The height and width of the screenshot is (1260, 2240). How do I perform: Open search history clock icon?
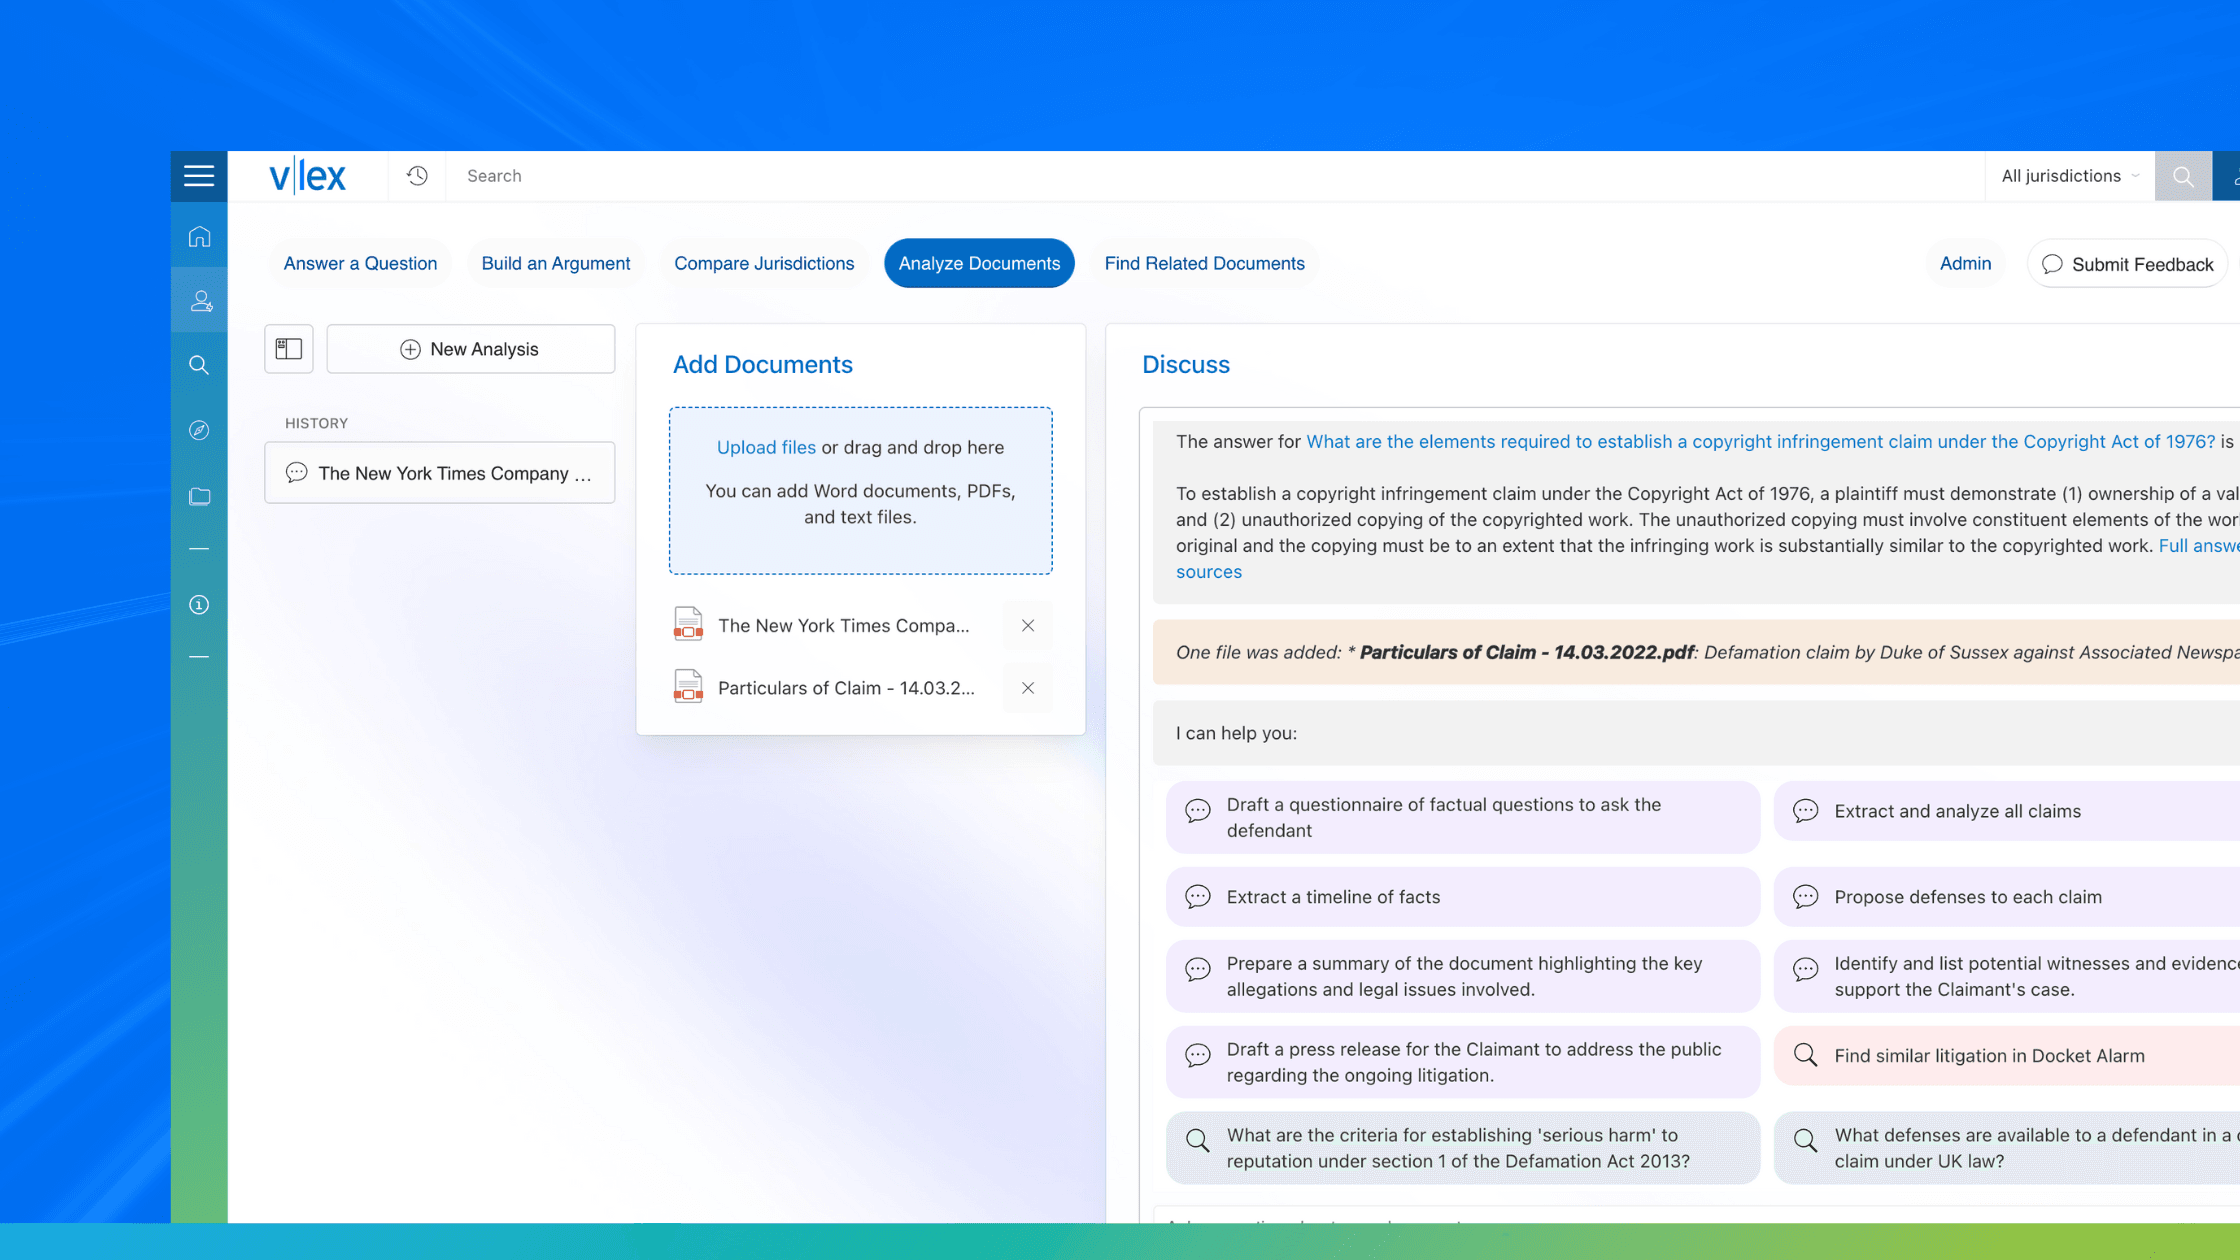tap(417, 176)
